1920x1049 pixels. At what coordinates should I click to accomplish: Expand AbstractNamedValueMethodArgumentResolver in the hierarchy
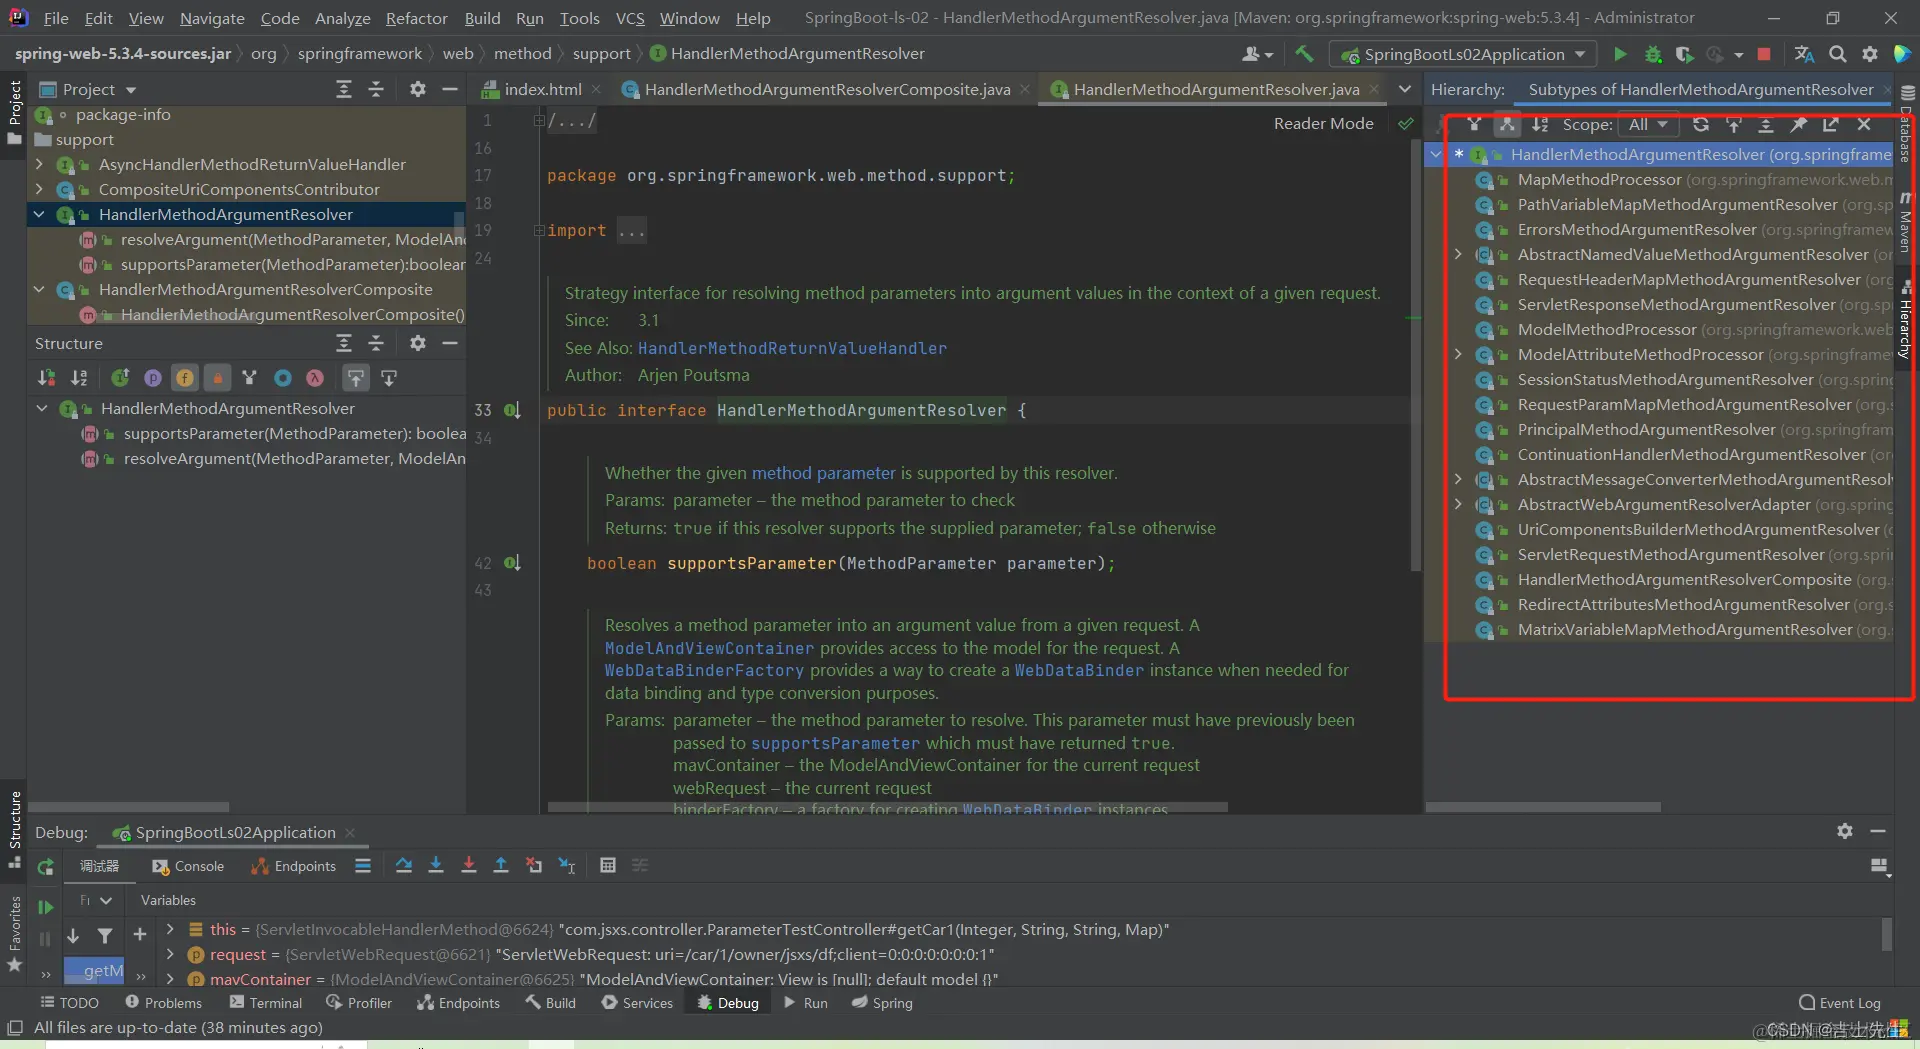pyautogui.click(x=1458, y=254)
